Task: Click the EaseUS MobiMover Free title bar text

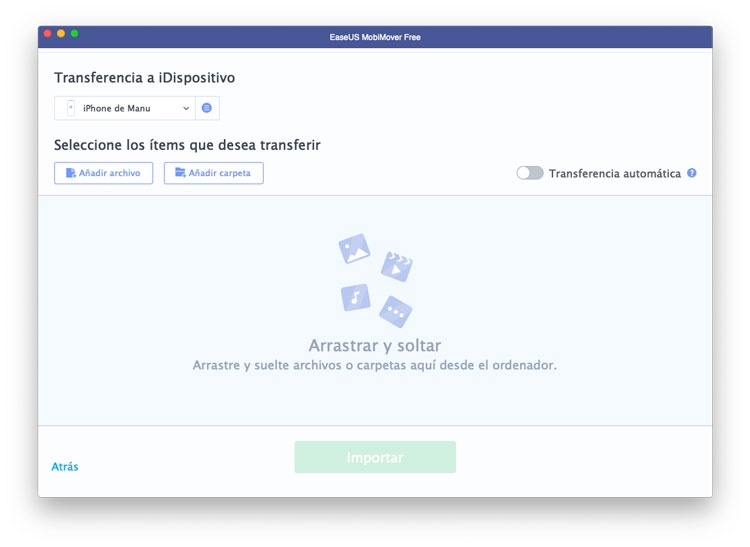Action: (x=375, y=37)
